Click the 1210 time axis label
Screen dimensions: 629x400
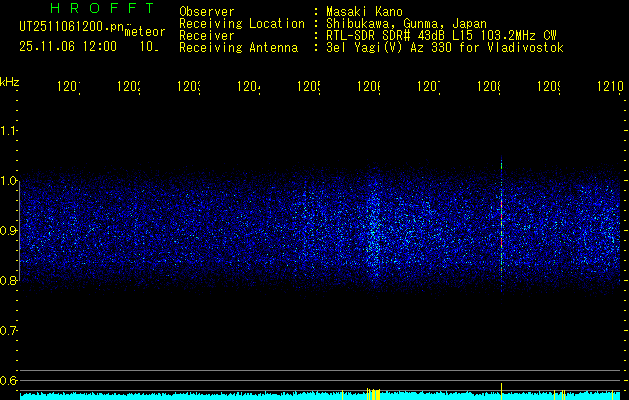(x=611, y=86)
